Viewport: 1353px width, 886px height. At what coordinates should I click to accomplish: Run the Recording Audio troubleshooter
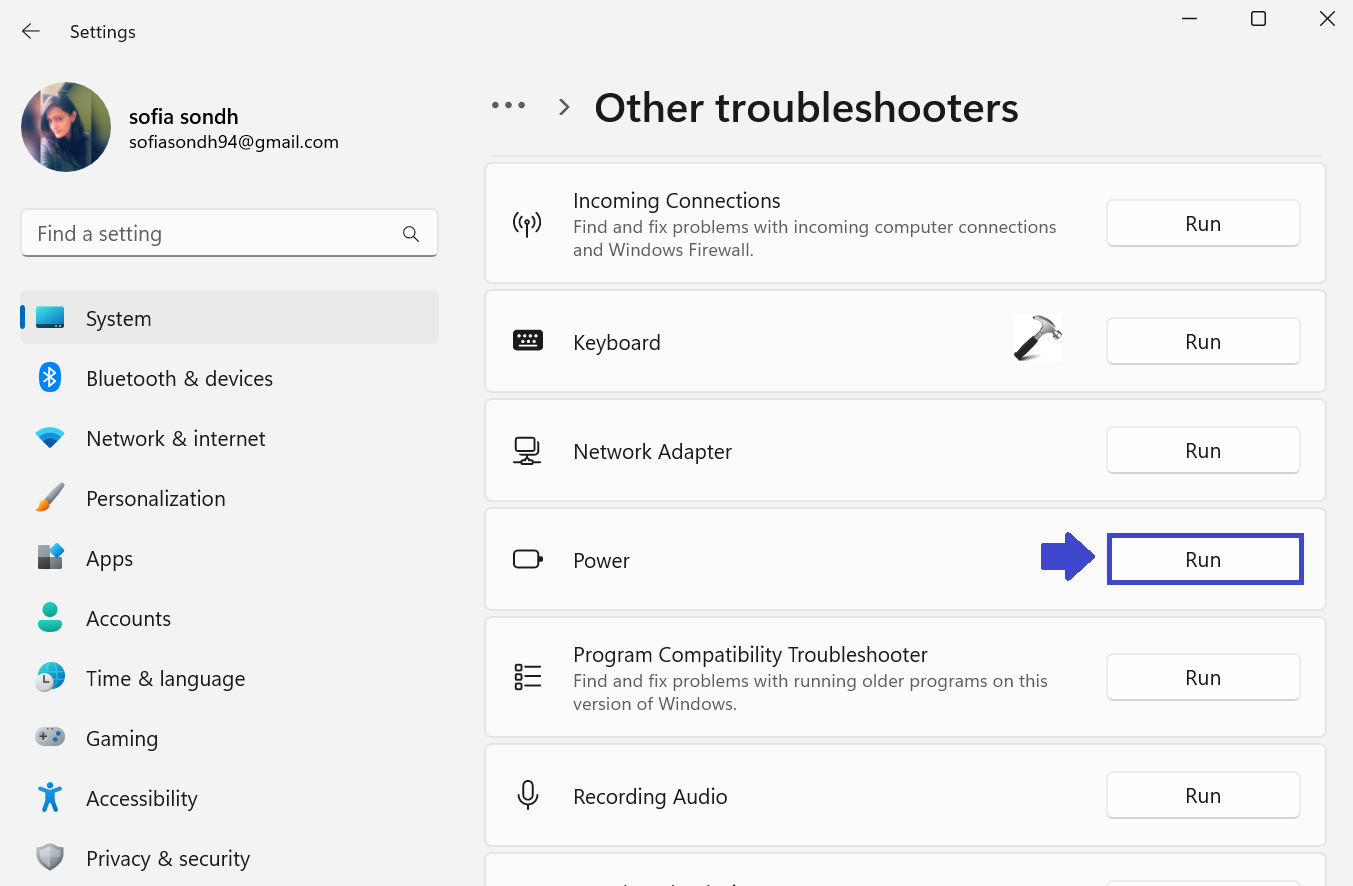click(x=1202, y=796)
